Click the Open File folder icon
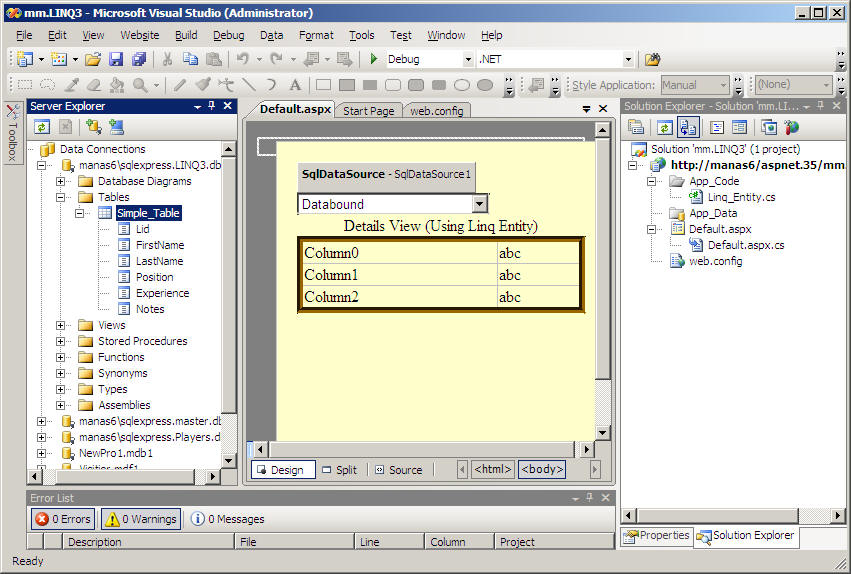The image size is (851, 574). click(x=93, y=59)
